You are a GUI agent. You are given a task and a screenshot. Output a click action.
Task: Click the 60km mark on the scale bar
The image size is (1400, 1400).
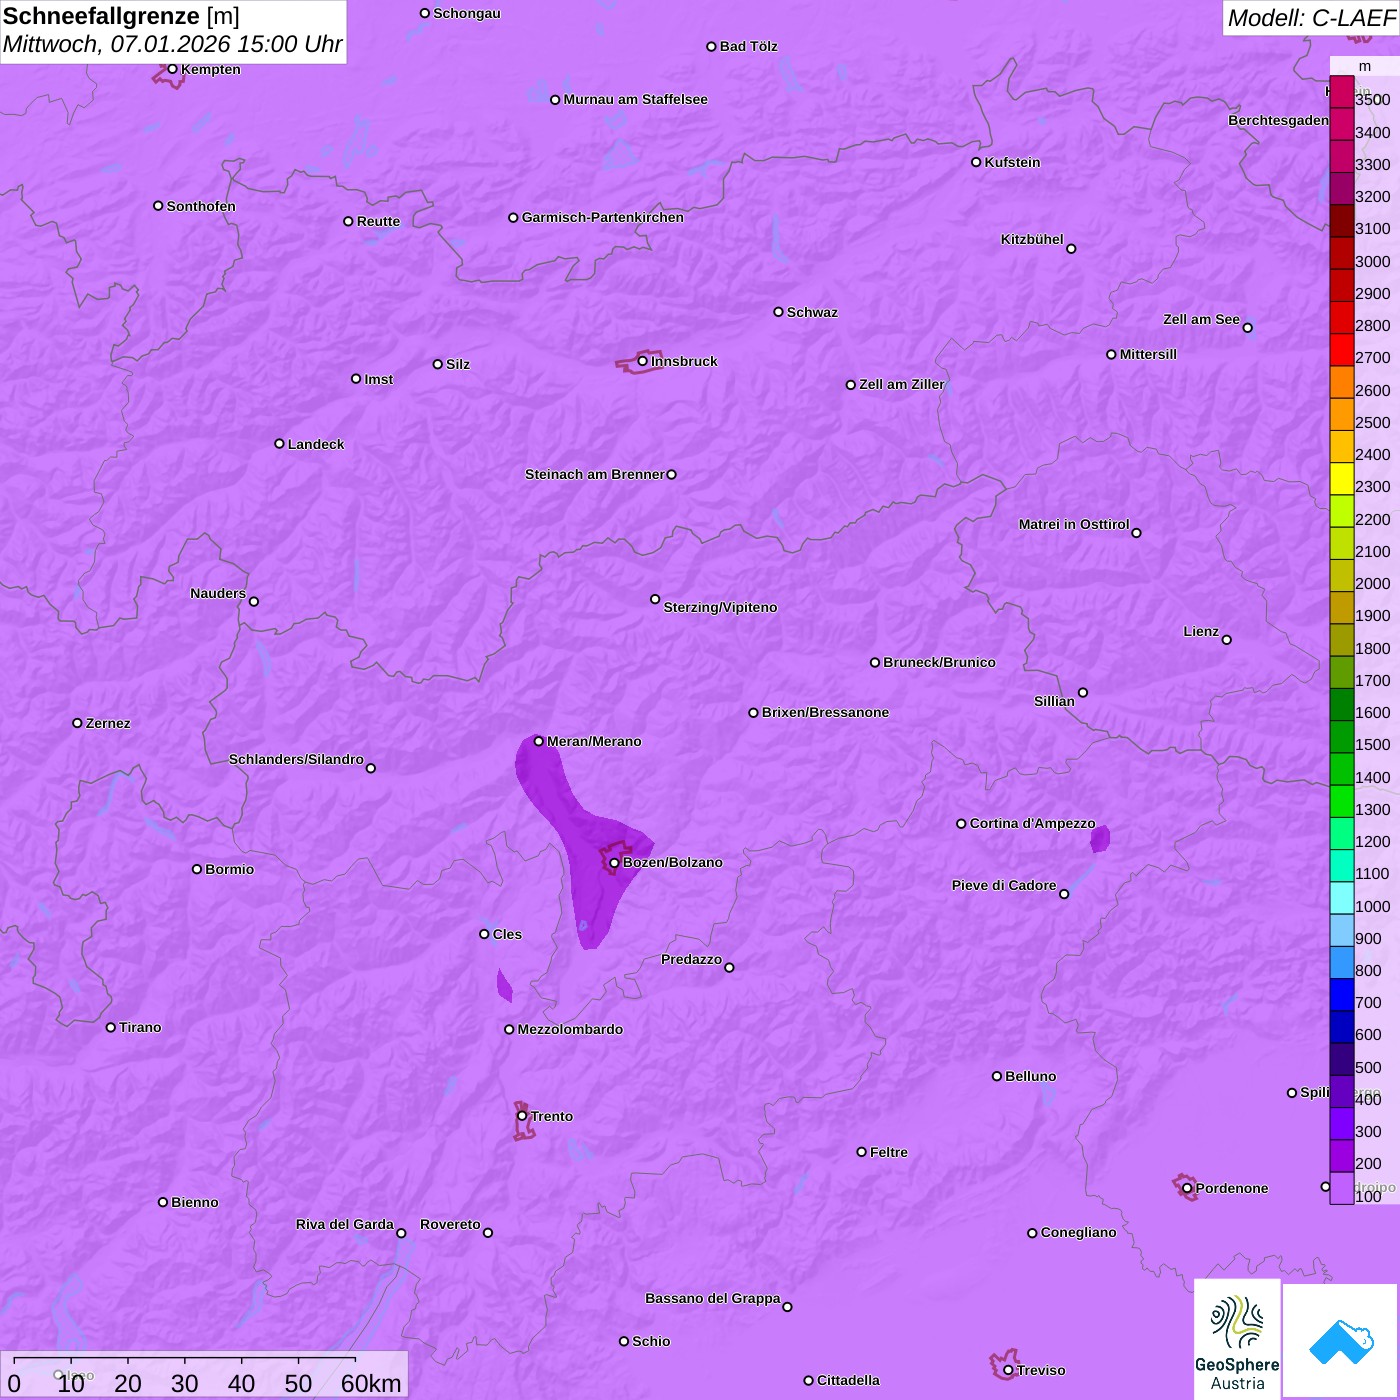coord(371,1383)
